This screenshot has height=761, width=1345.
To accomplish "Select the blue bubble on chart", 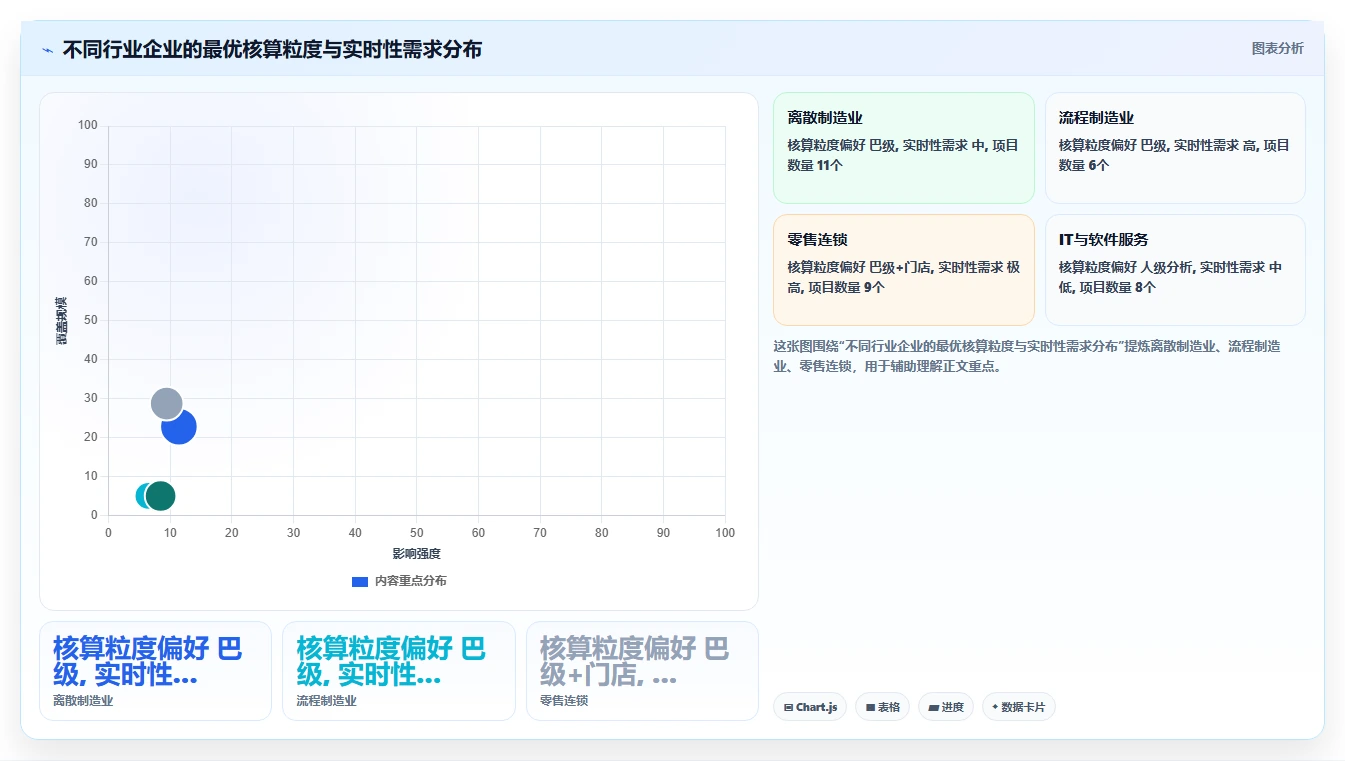I will click(180, 427).
